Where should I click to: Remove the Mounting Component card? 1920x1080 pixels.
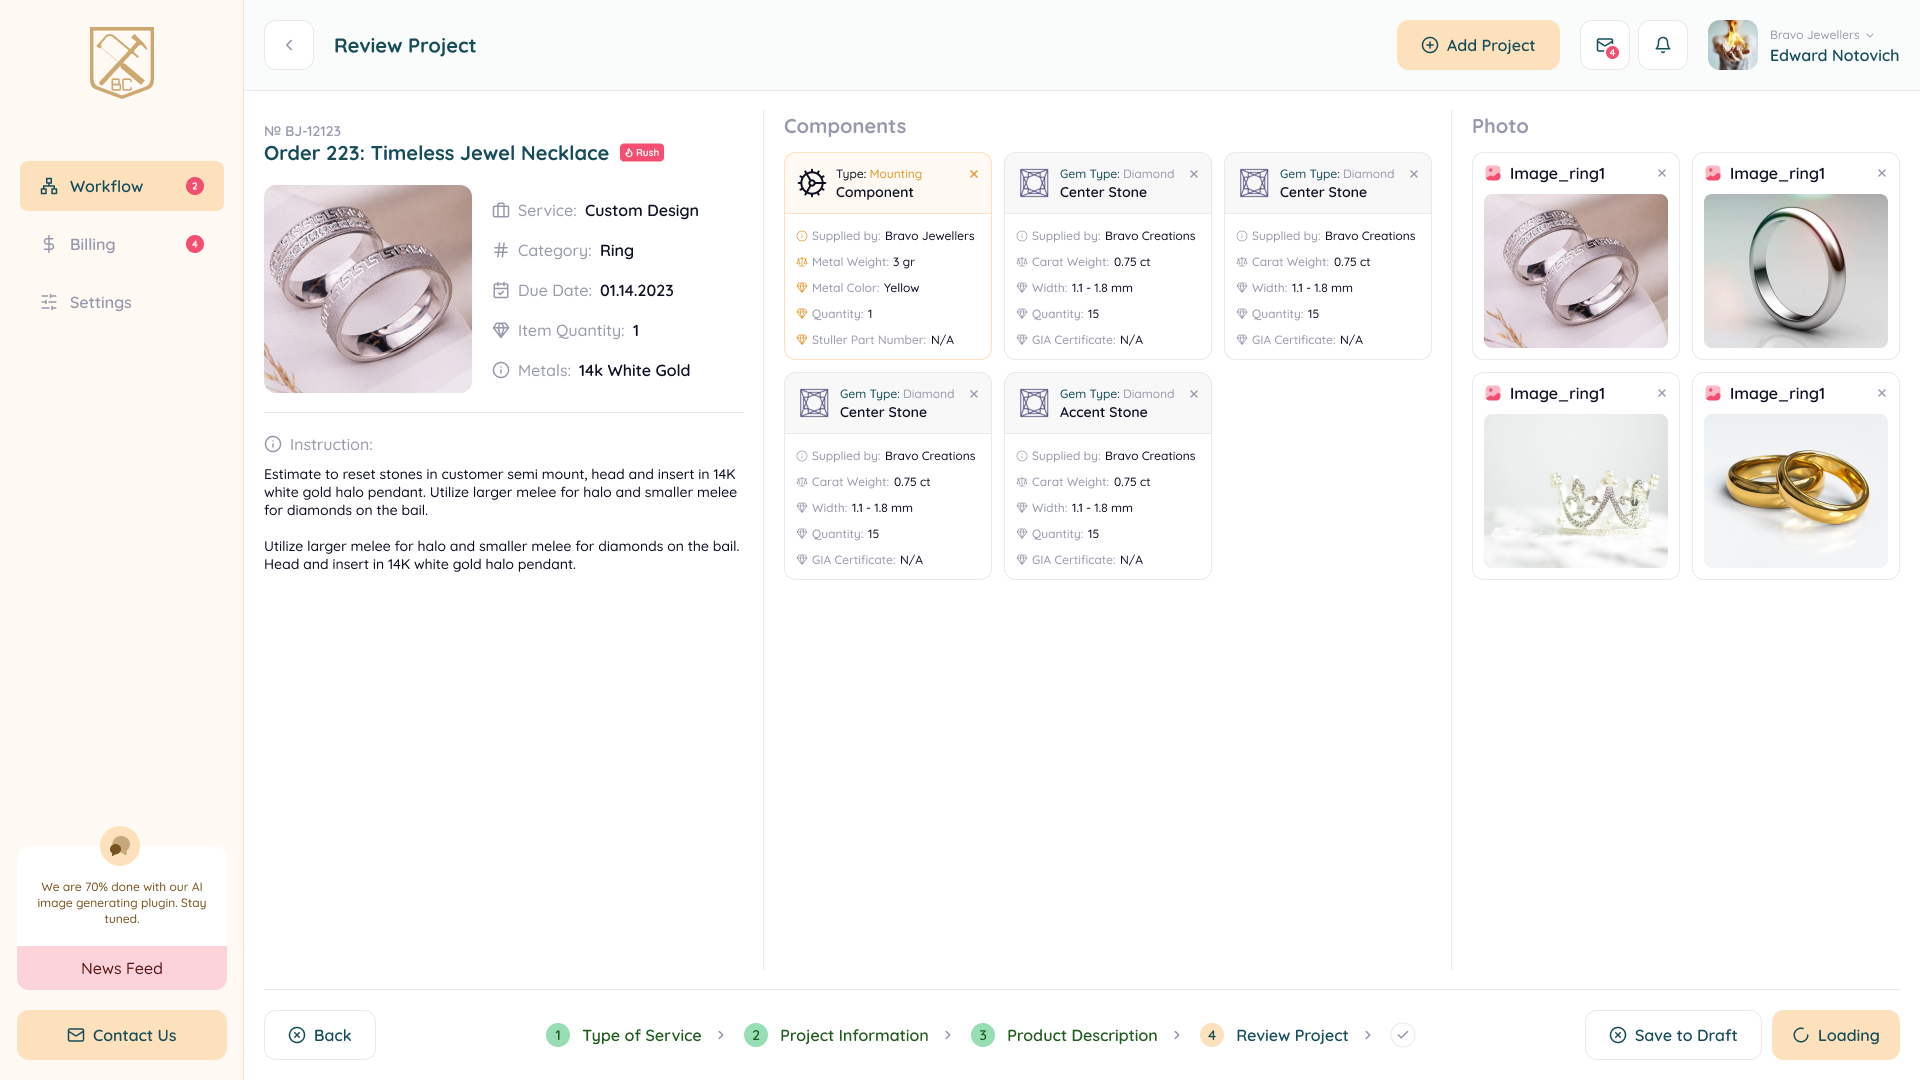[973, 174]
